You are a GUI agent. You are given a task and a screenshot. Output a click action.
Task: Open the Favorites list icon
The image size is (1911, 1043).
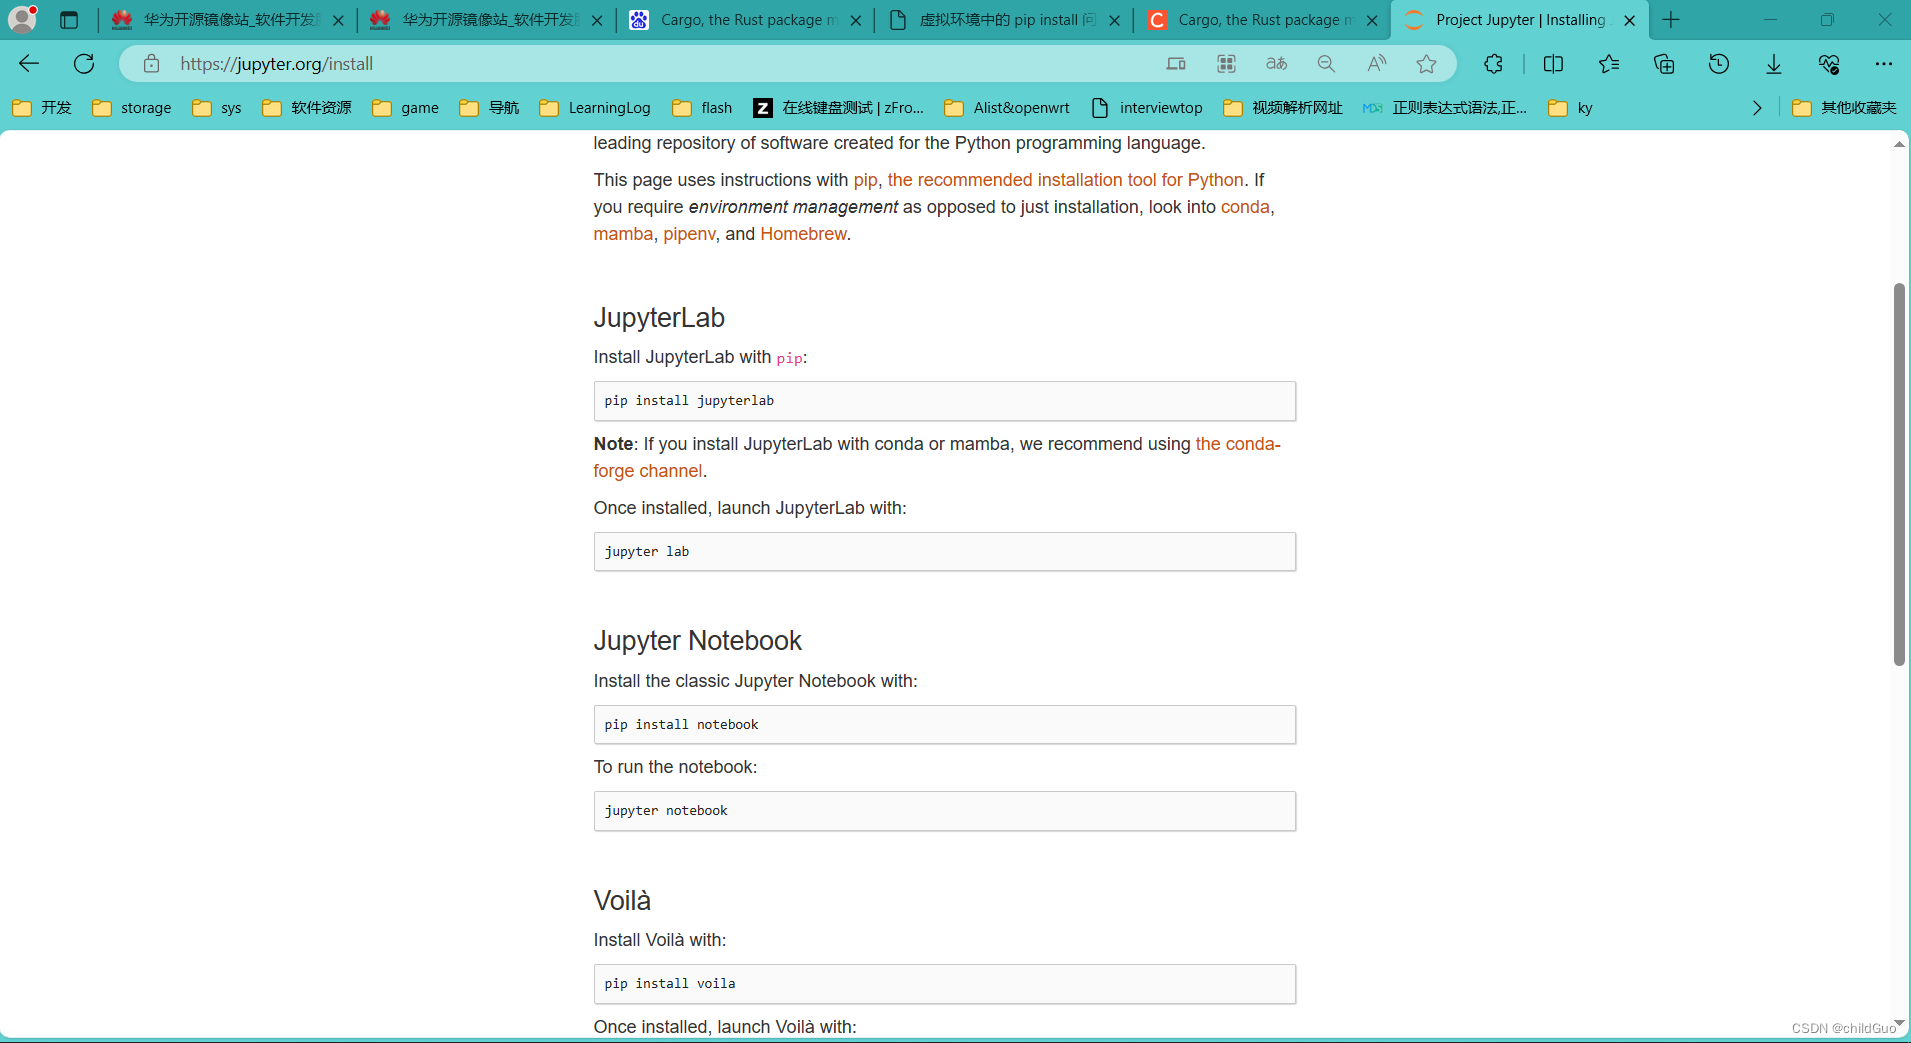[1609, 63]
